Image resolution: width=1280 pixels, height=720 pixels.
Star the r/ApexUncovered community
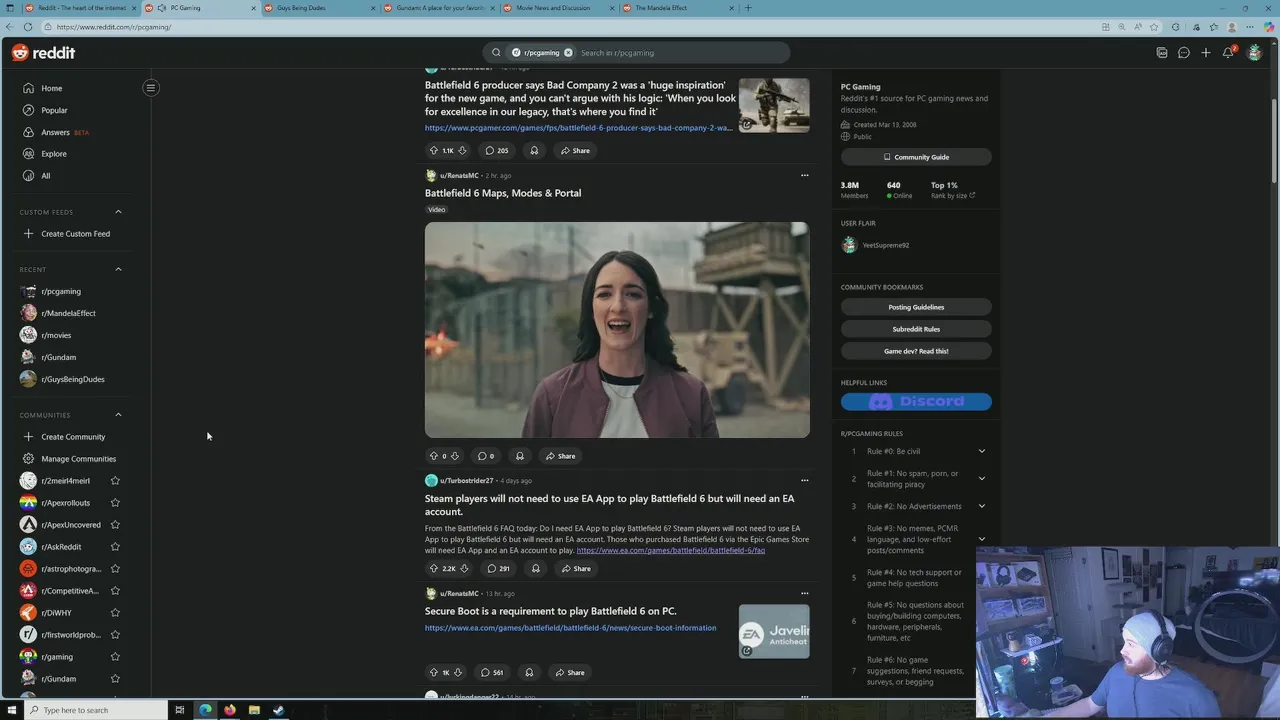(x=115, y=525)
